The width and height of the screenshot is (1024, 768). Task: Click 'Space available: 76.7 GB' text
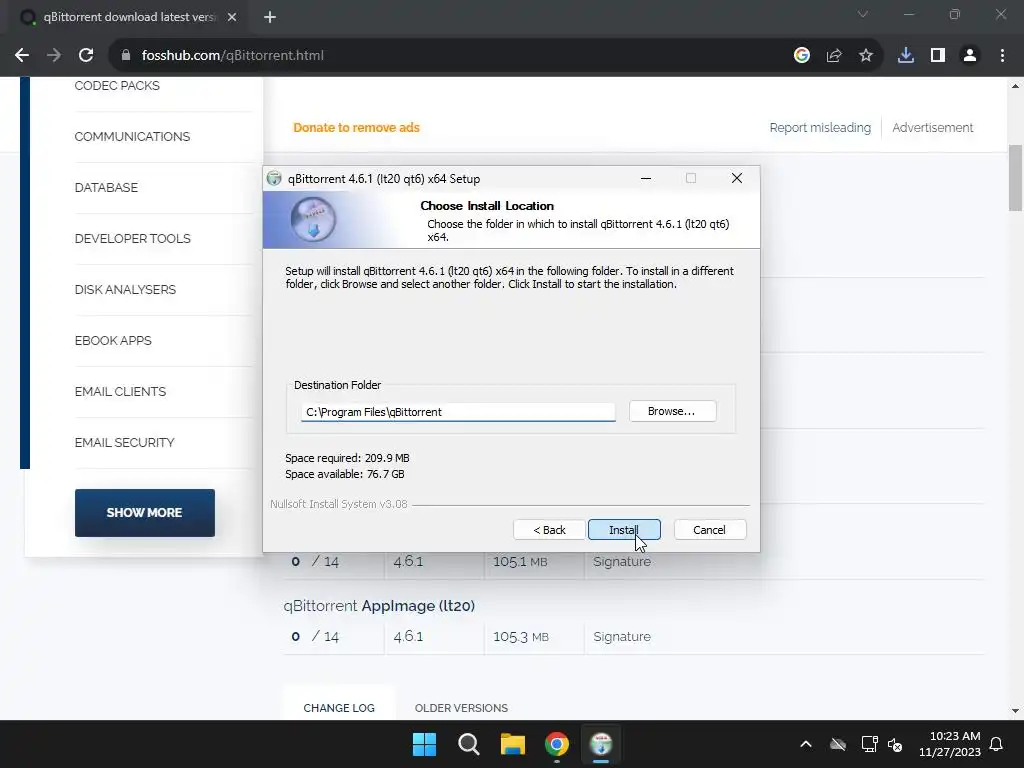tap(345, 474)
